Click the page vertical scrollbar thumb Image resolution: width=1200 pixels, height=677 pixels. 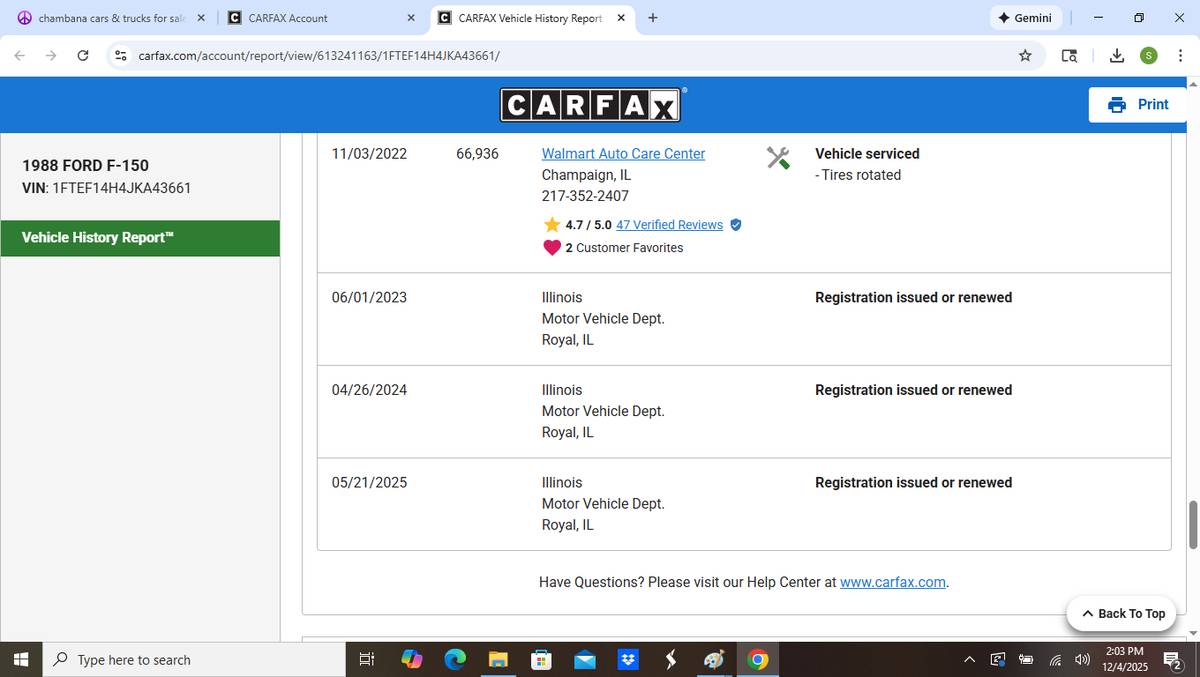[x=1192, y=524]
